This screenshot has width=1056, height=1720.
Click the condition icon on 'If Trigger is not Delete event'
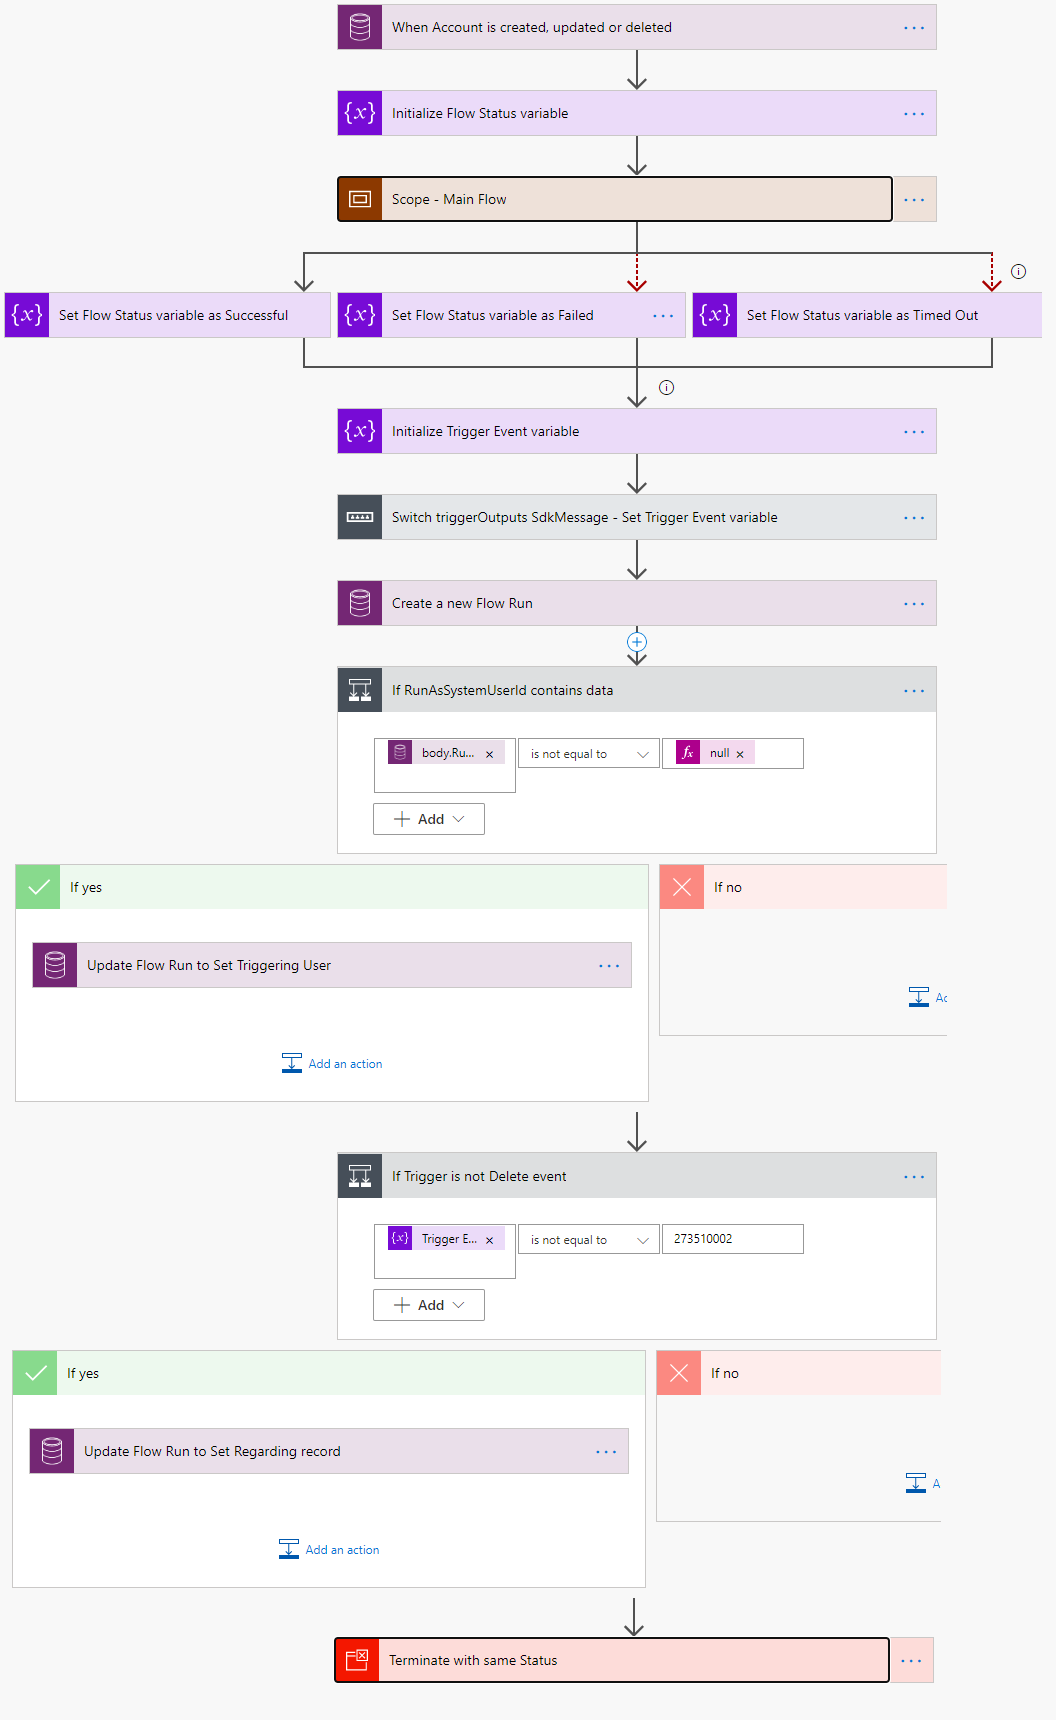point(359,1175)
